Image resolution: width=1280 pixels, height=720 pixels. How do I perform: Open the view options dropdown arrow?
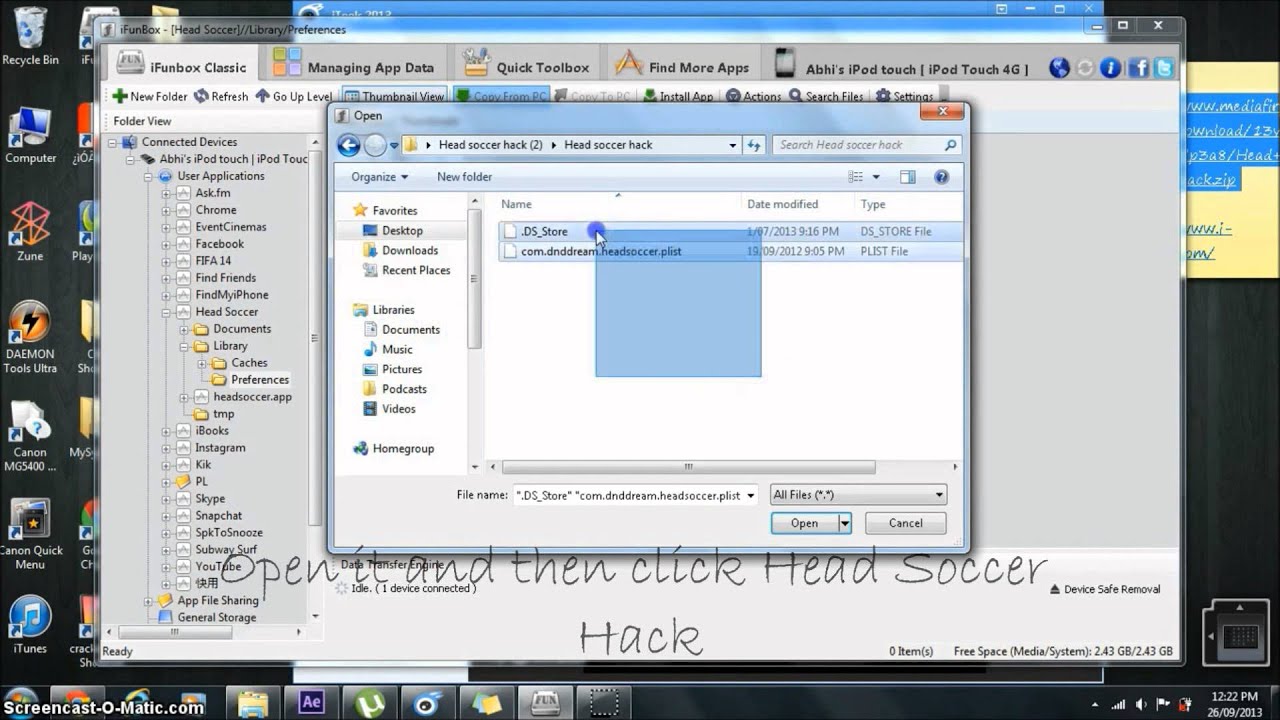tap(876, 177)
